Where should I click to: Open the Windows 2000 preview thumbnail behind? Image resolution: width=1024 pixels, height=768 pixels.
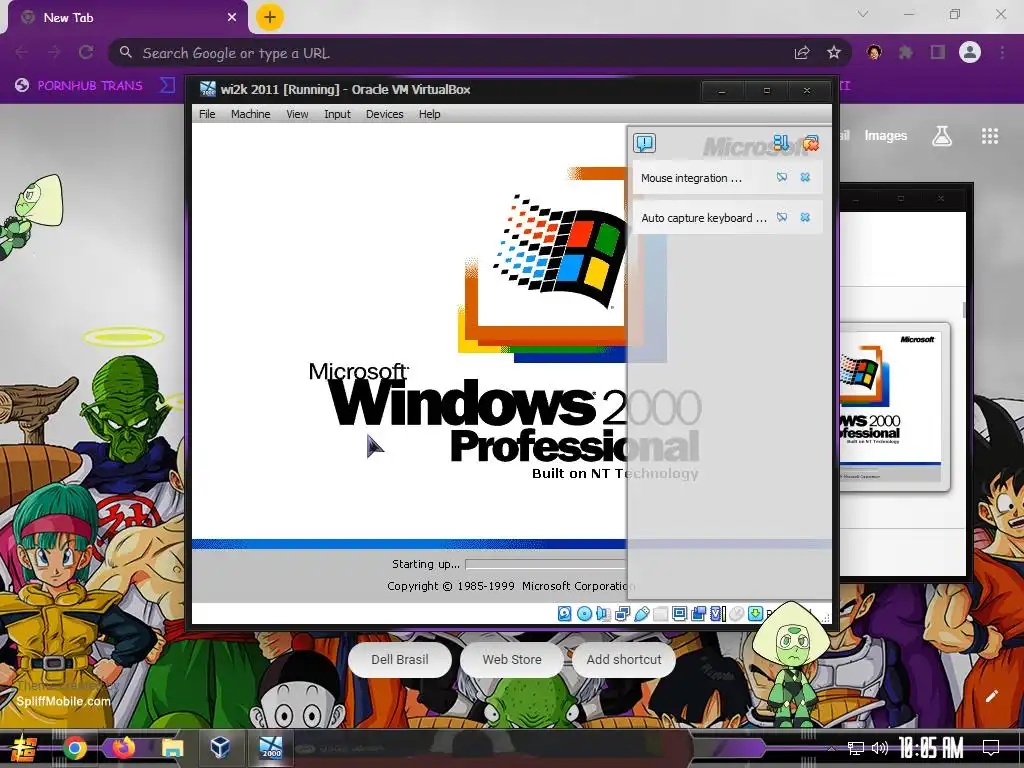tap(893, 406)
